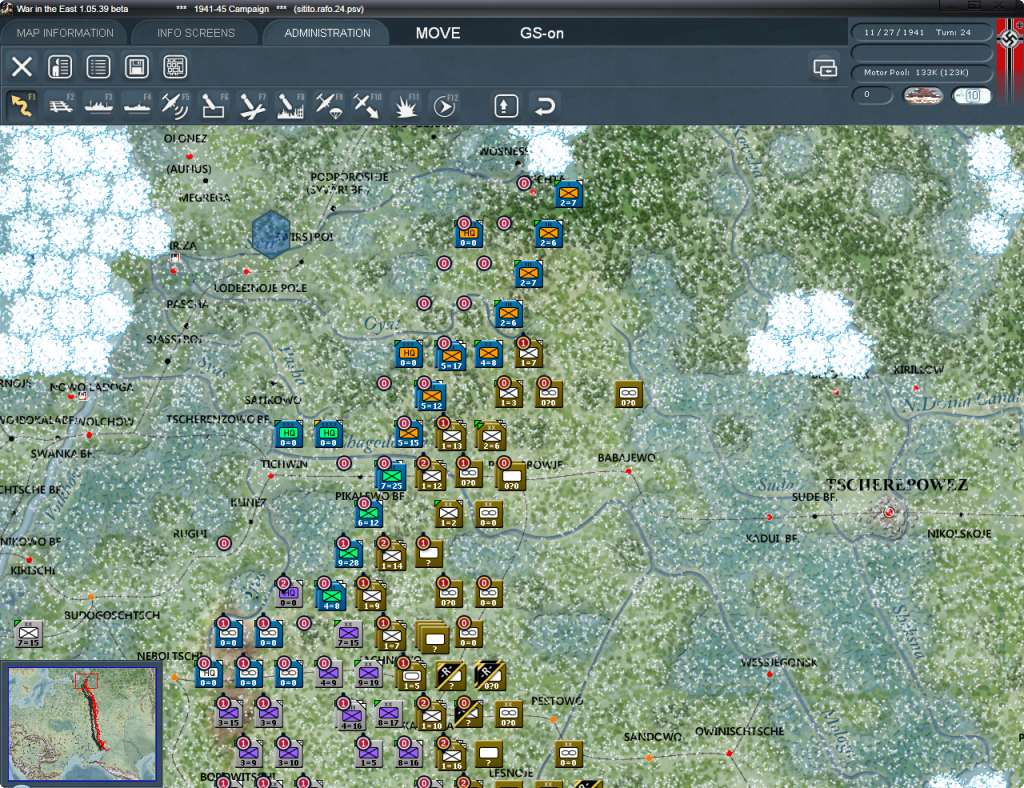Toggle the GS-on ground support setting
Screen dimensions: 1024x788
[542, 33]
